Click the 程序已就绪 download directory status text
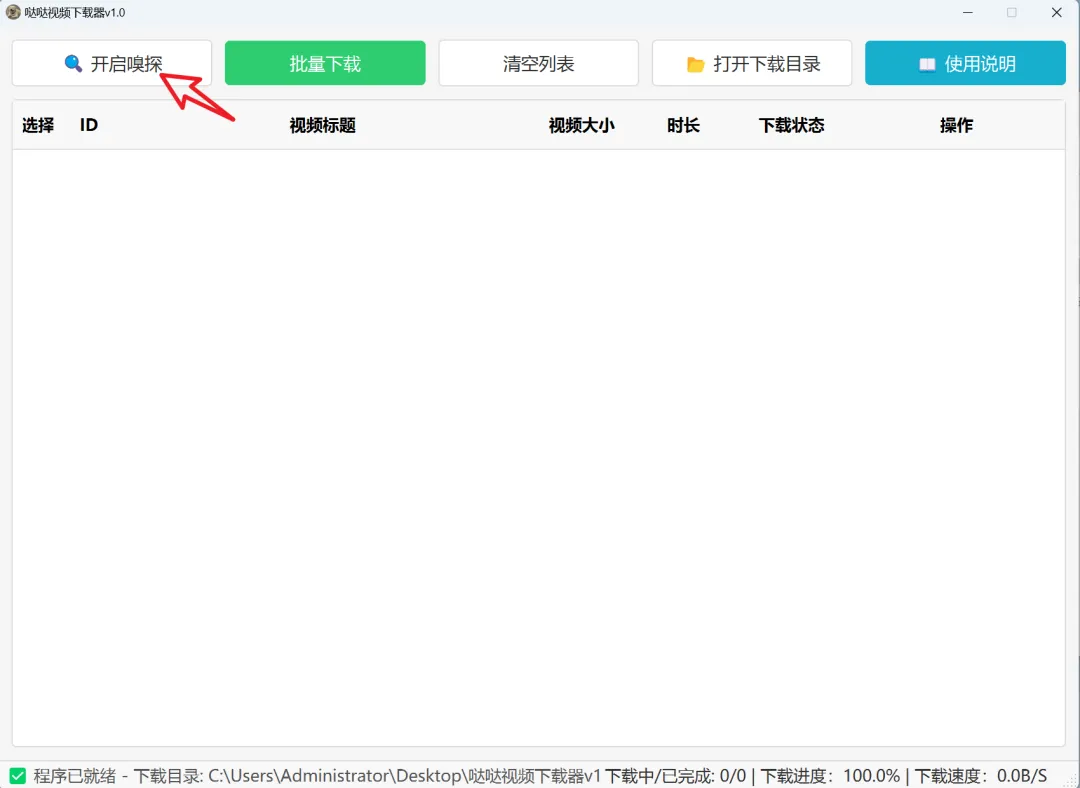1080x788 pixels. 318,776
